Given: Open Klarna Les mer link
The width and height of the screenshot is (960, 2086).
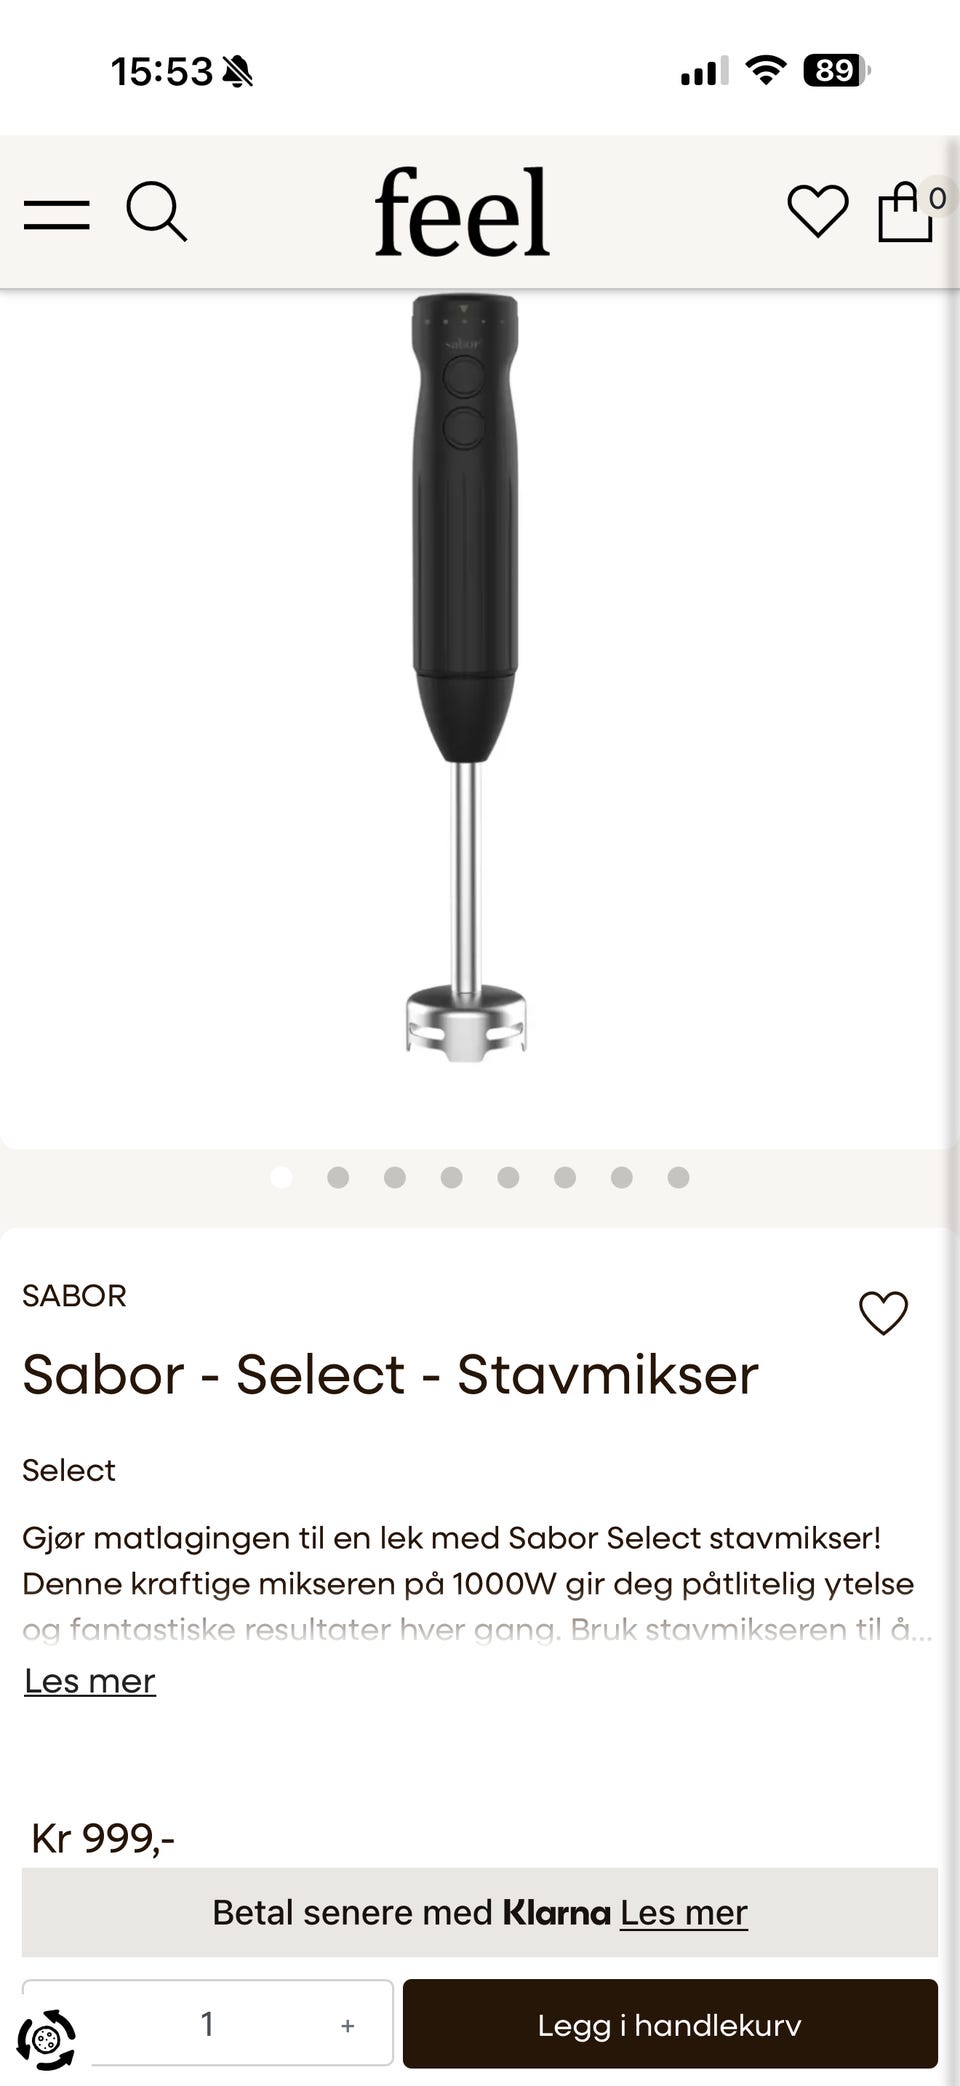Looking at the screenshot, I should point(683,1912).
